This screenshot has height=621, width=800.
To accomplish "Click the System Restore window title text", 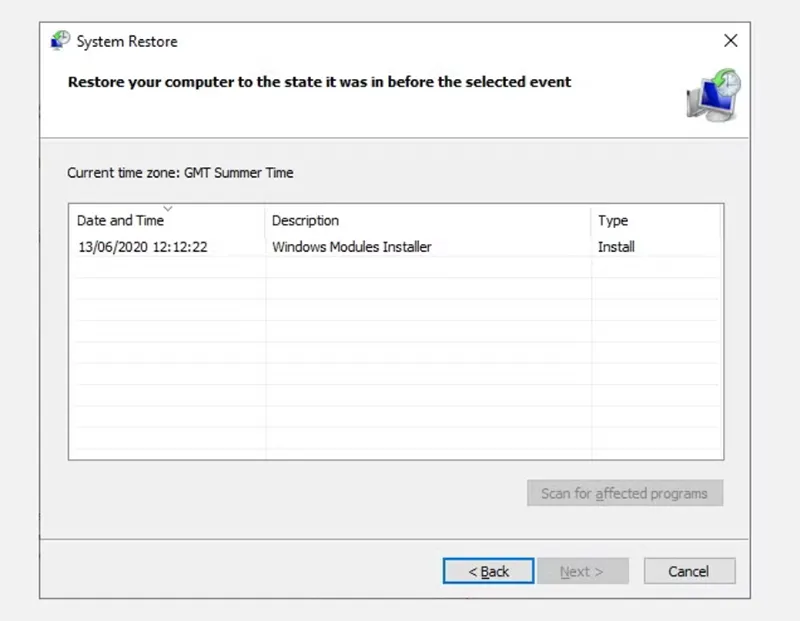I will (127, 42).
